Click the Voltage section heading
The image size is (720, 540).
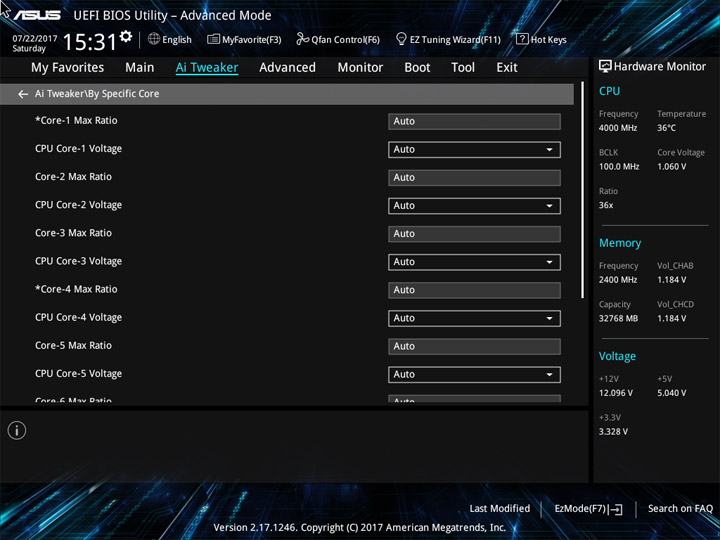[617, 356]
